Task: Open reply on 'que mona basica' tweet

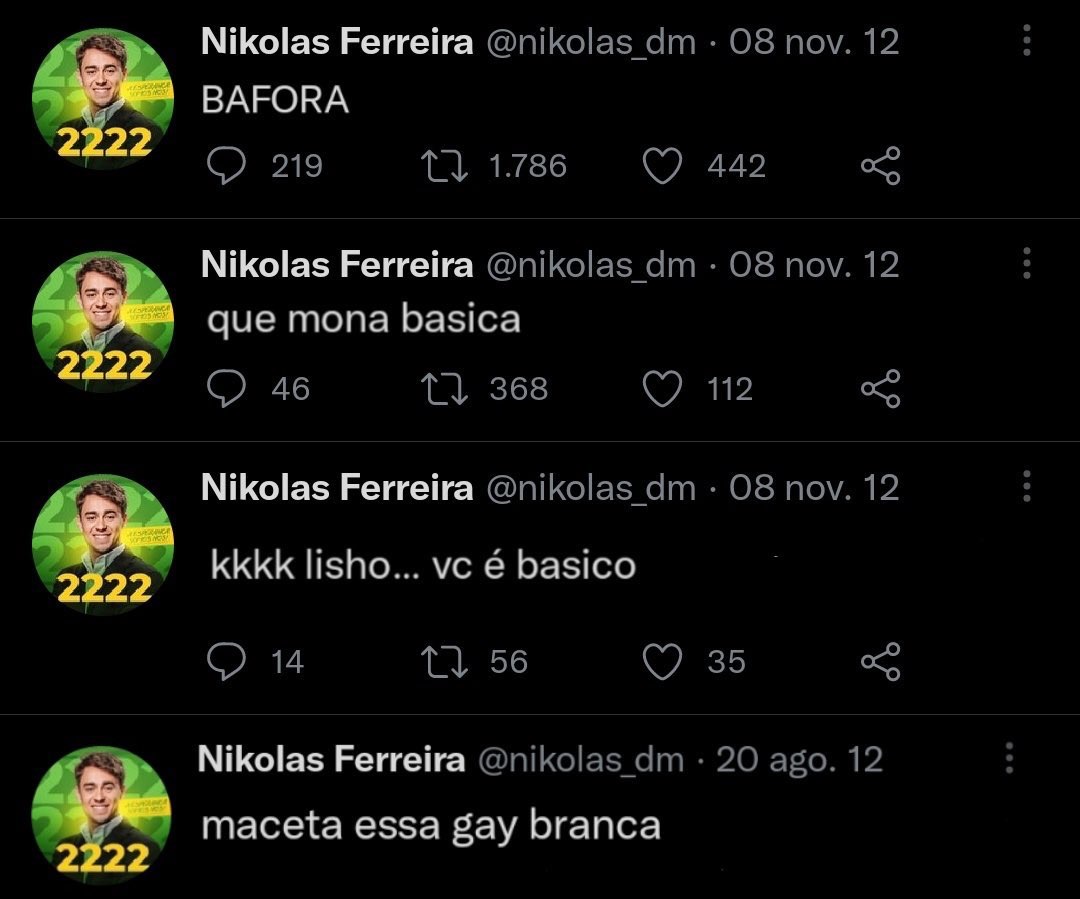Action: coord(227,389)
